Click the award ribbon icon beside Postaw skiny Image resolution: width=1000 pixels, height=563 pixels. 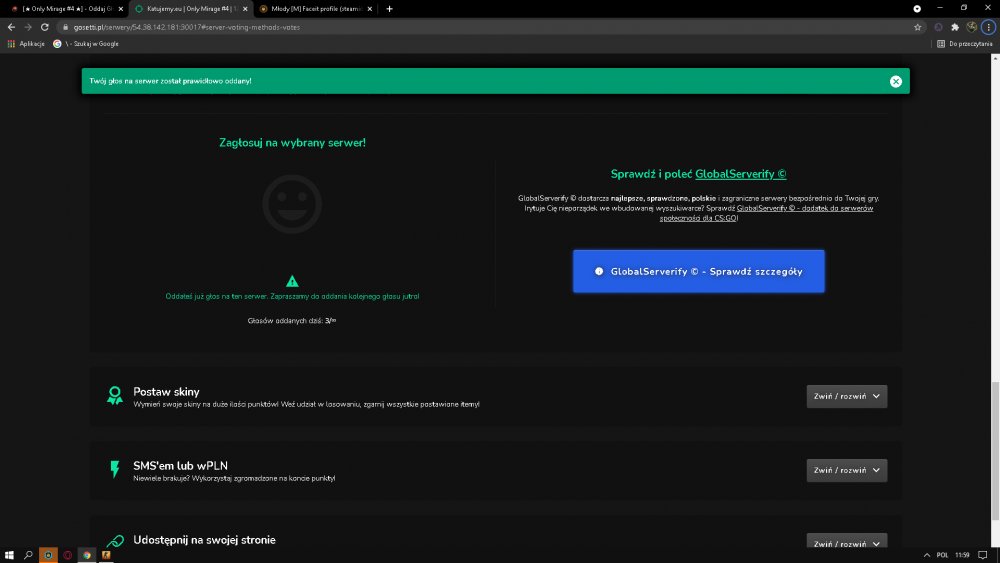click(115, 396)
